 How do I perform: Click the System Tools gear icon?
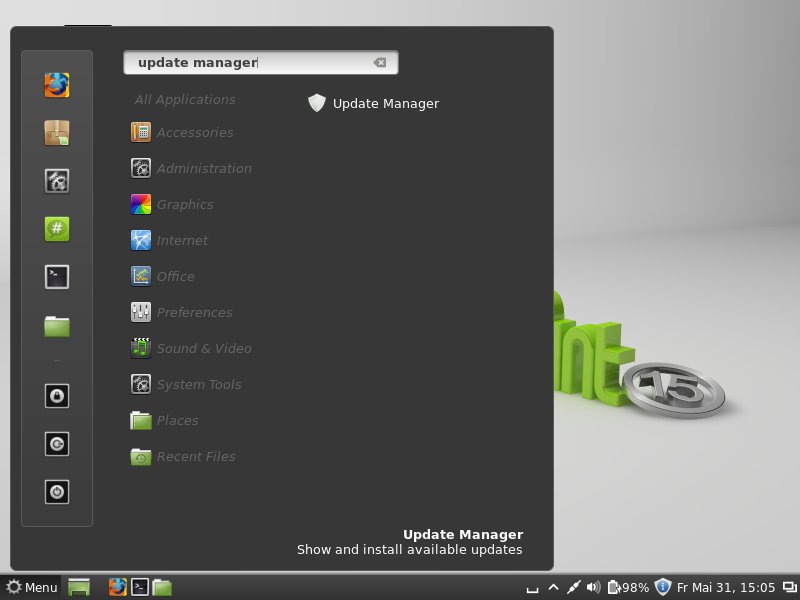click(140, 384)
